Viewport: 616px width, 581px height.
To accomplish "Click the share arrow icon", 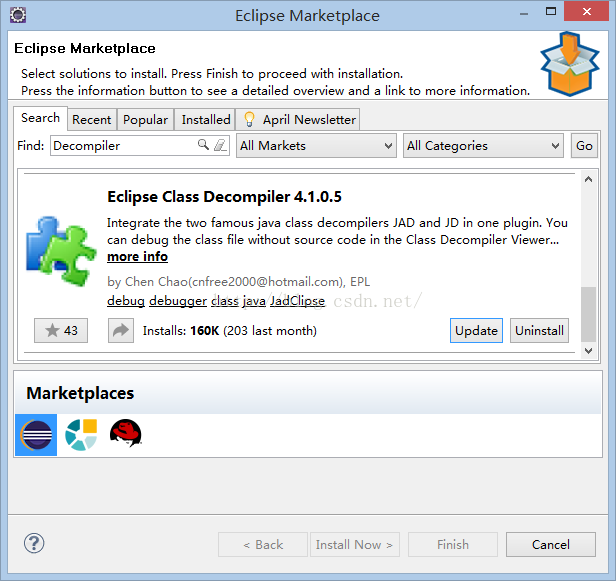I will click(121, 330).
